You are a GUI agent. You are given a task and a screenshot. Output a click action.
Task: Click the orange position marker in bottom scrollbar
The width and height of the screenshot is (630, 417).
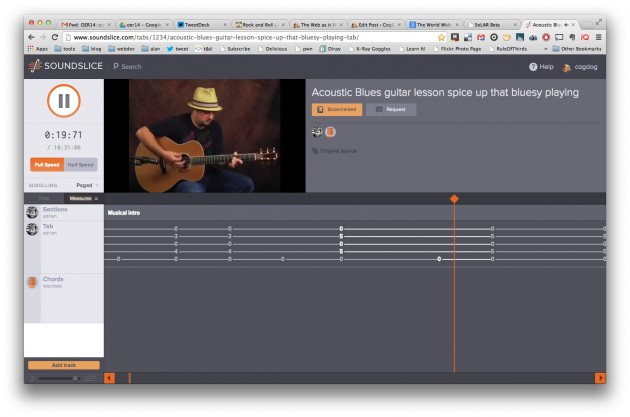click(x=129, y=378)
